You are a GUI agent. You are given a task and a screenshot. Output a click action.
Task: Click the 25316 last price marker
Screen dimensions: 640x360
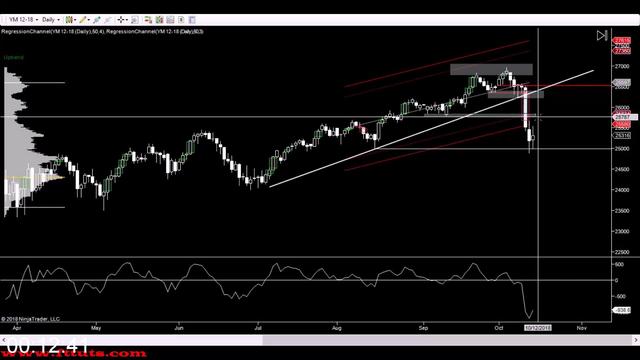(622, 136)
